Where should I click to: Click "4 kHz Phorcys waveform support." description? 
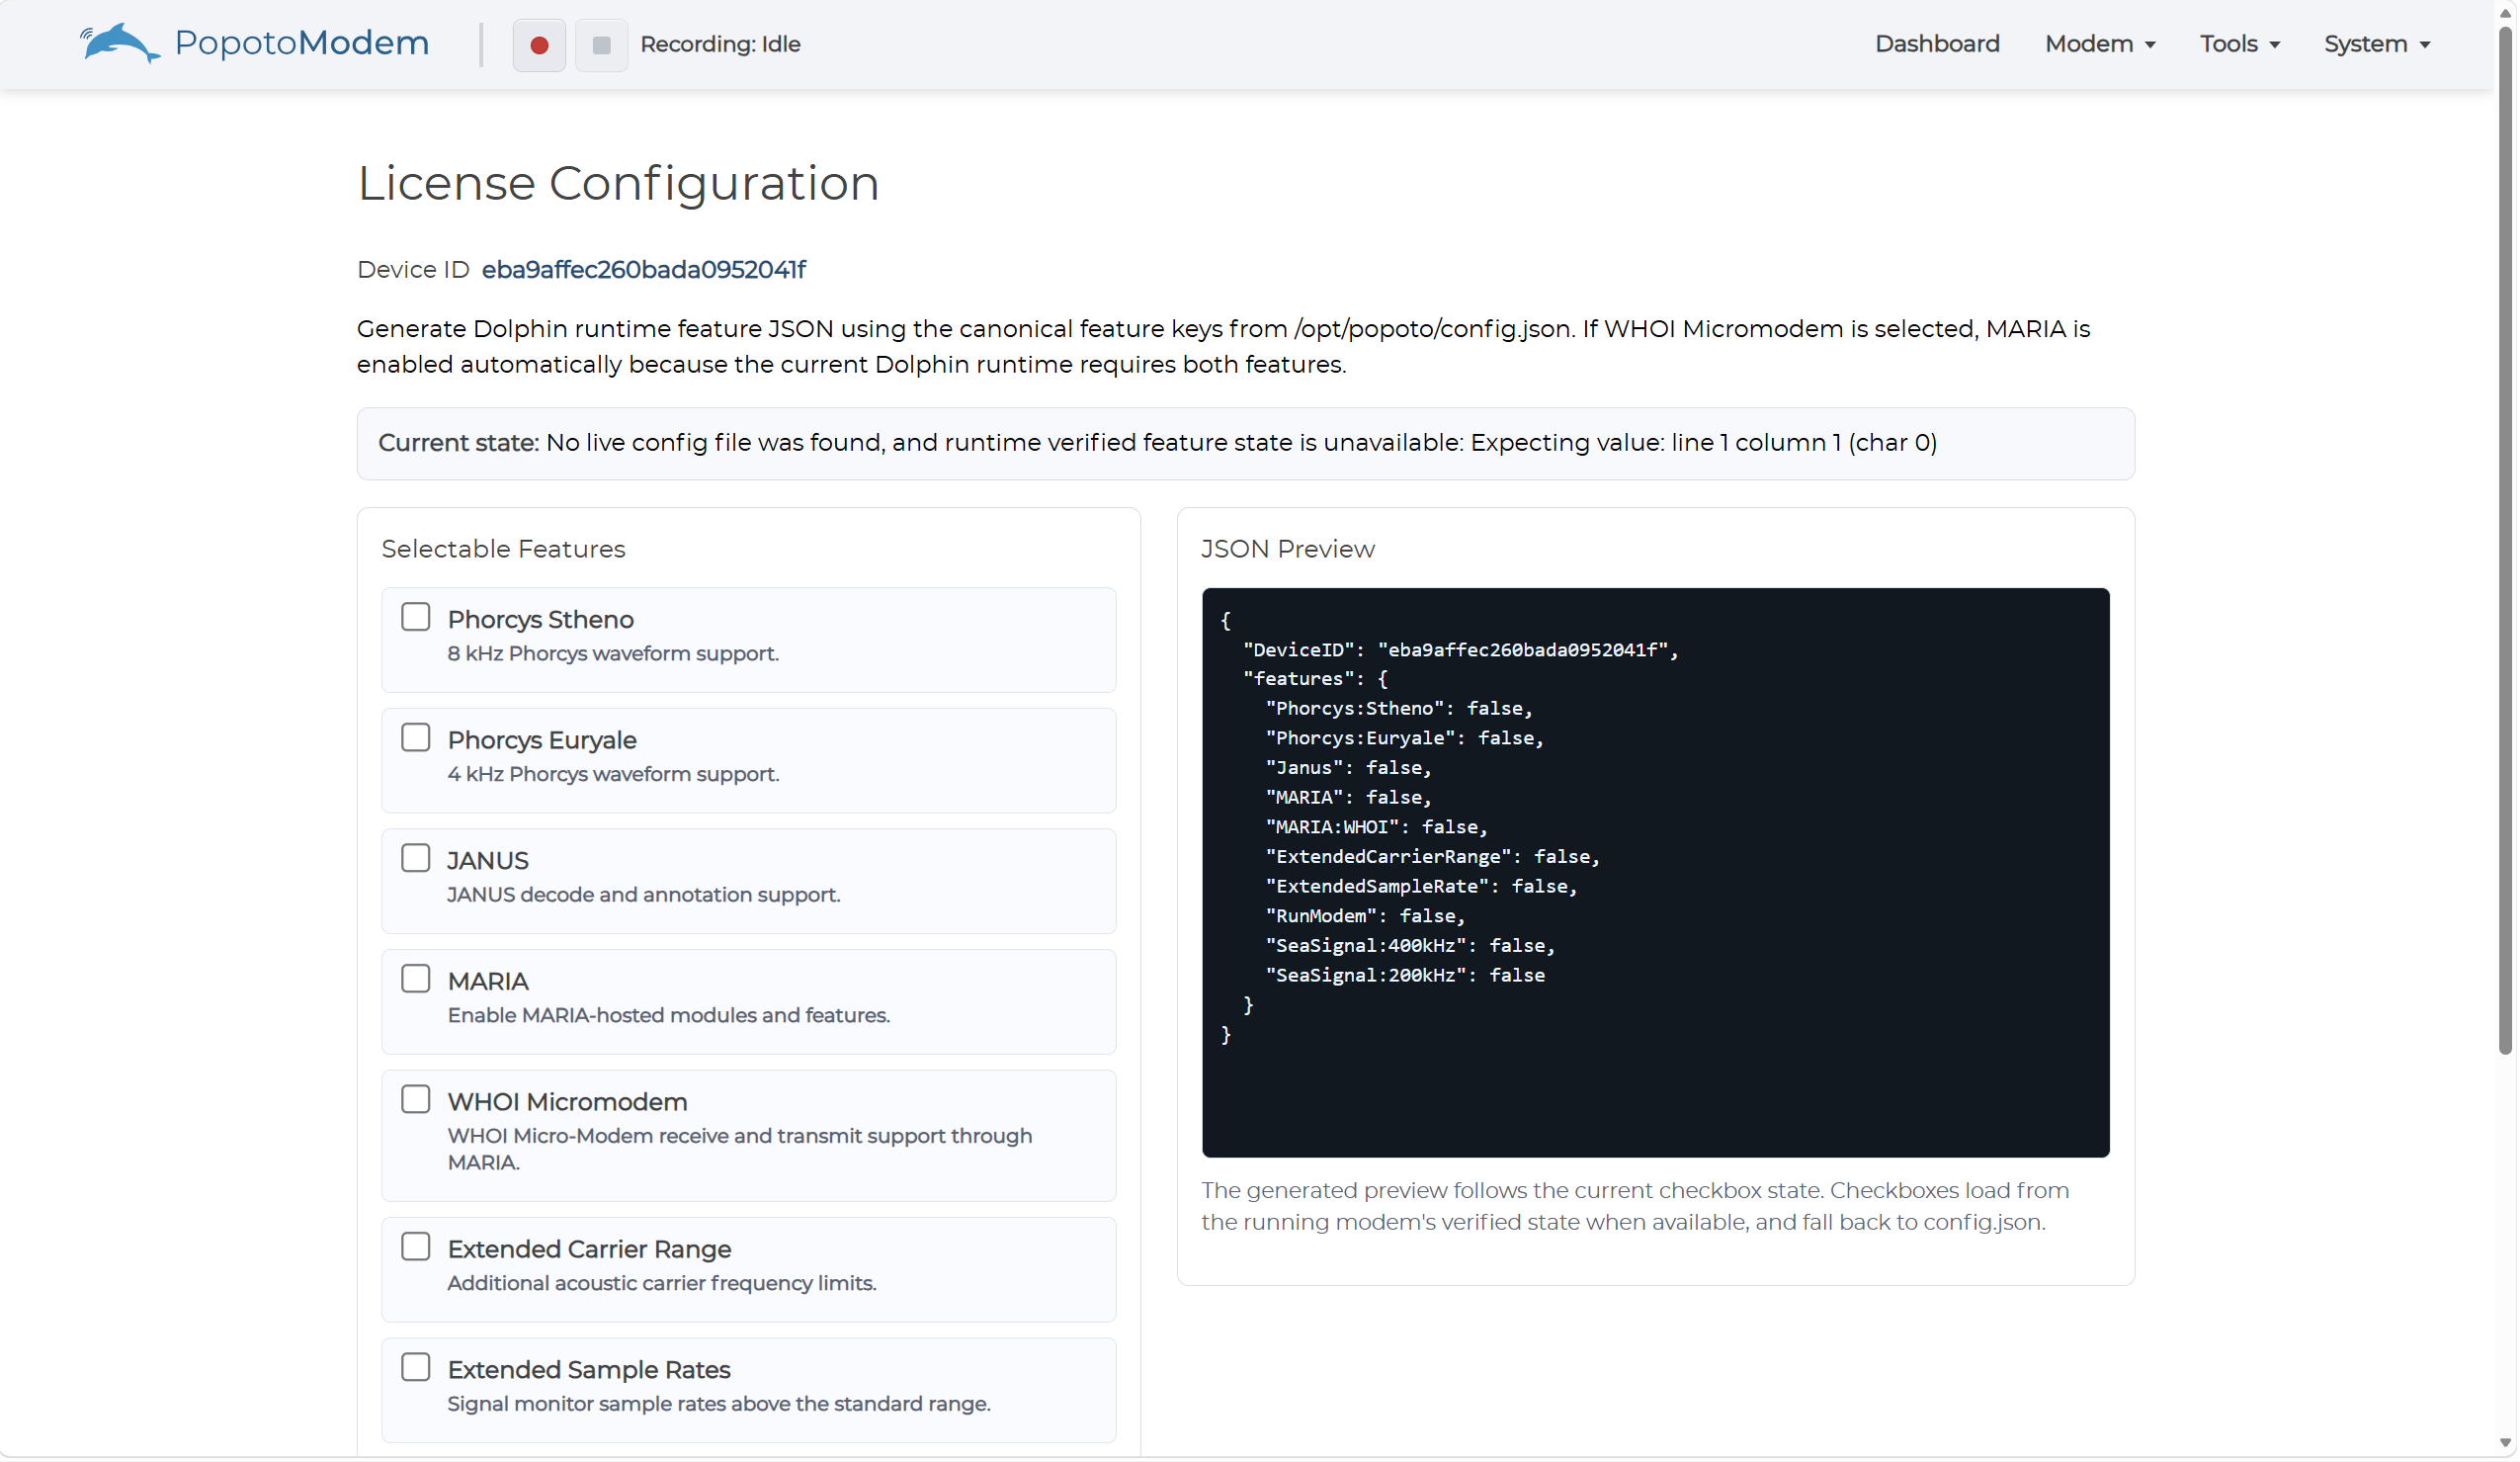[614, 775]
